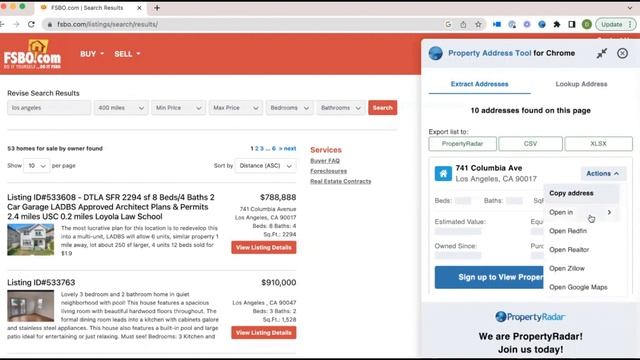This screenshot has height=360, width=640.
Task: Go to results page 6
Action: coord(274,149)
